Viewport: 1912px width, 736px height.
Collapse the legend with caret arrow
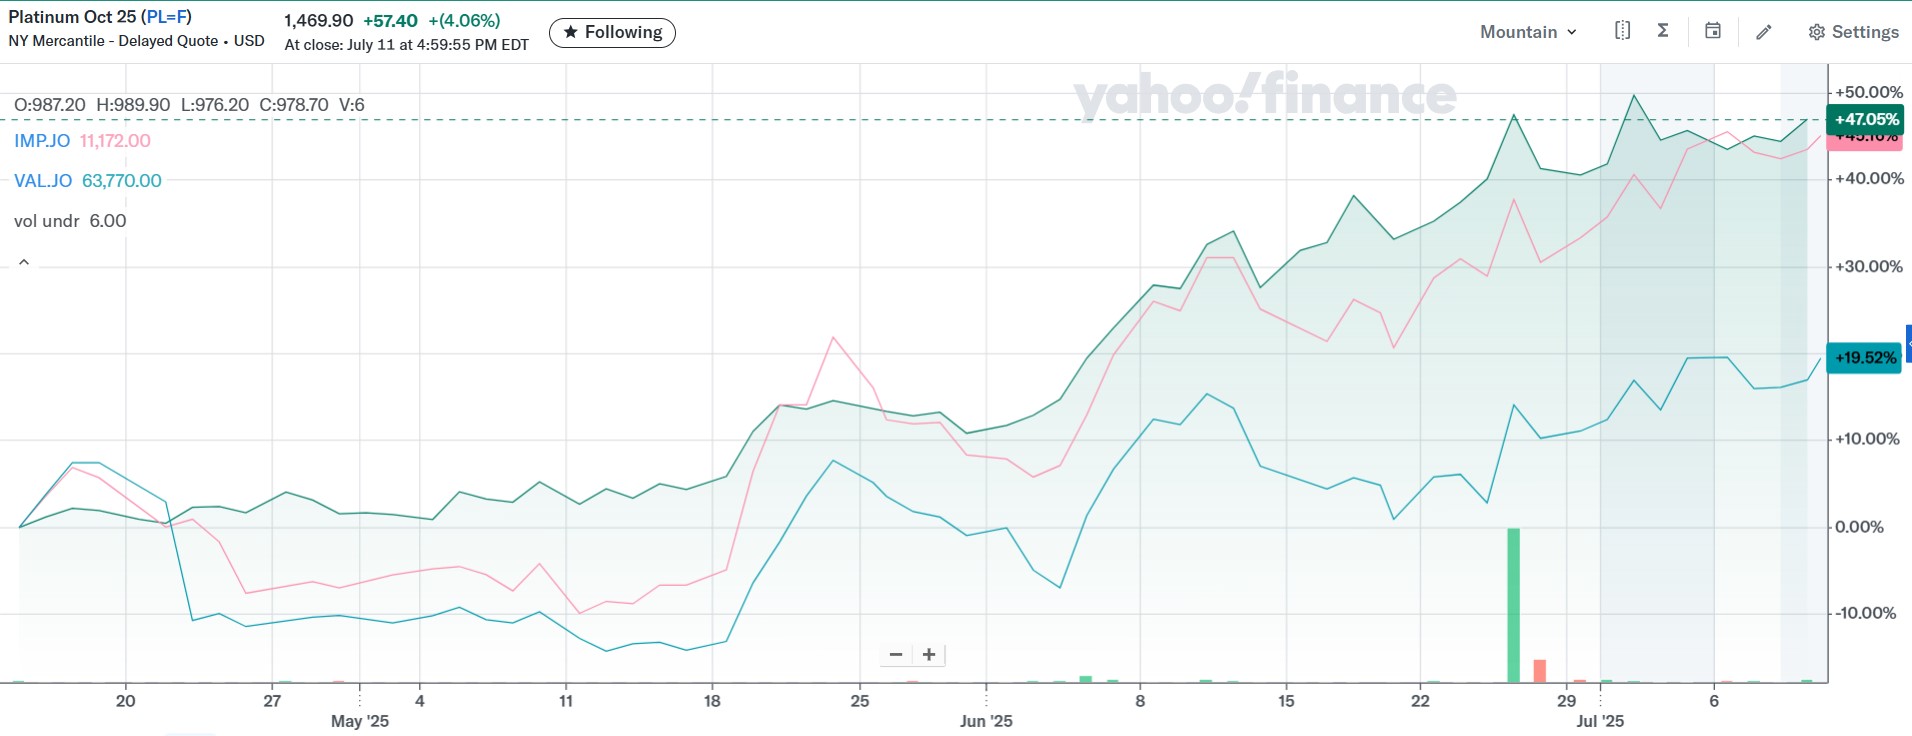pyautogui.click(x=24, y=262)
